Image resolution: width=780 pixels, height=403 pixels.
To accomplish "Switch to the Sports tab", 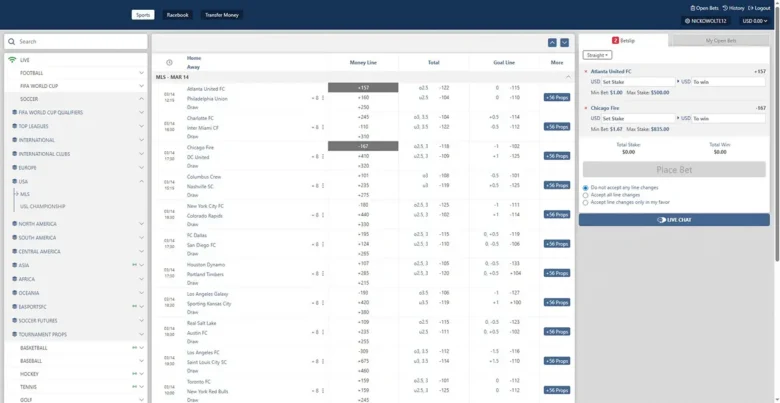I will [143, 15].
